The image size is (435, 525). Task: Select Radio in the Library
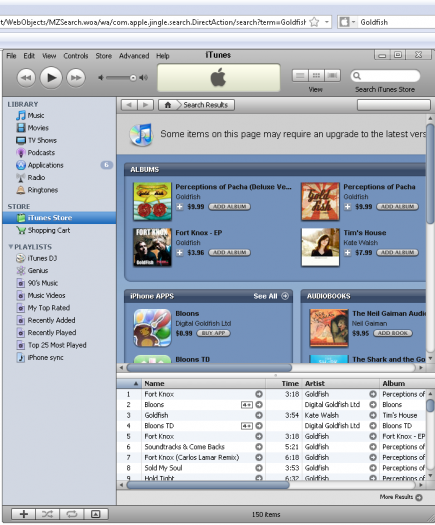click(36, 177)
